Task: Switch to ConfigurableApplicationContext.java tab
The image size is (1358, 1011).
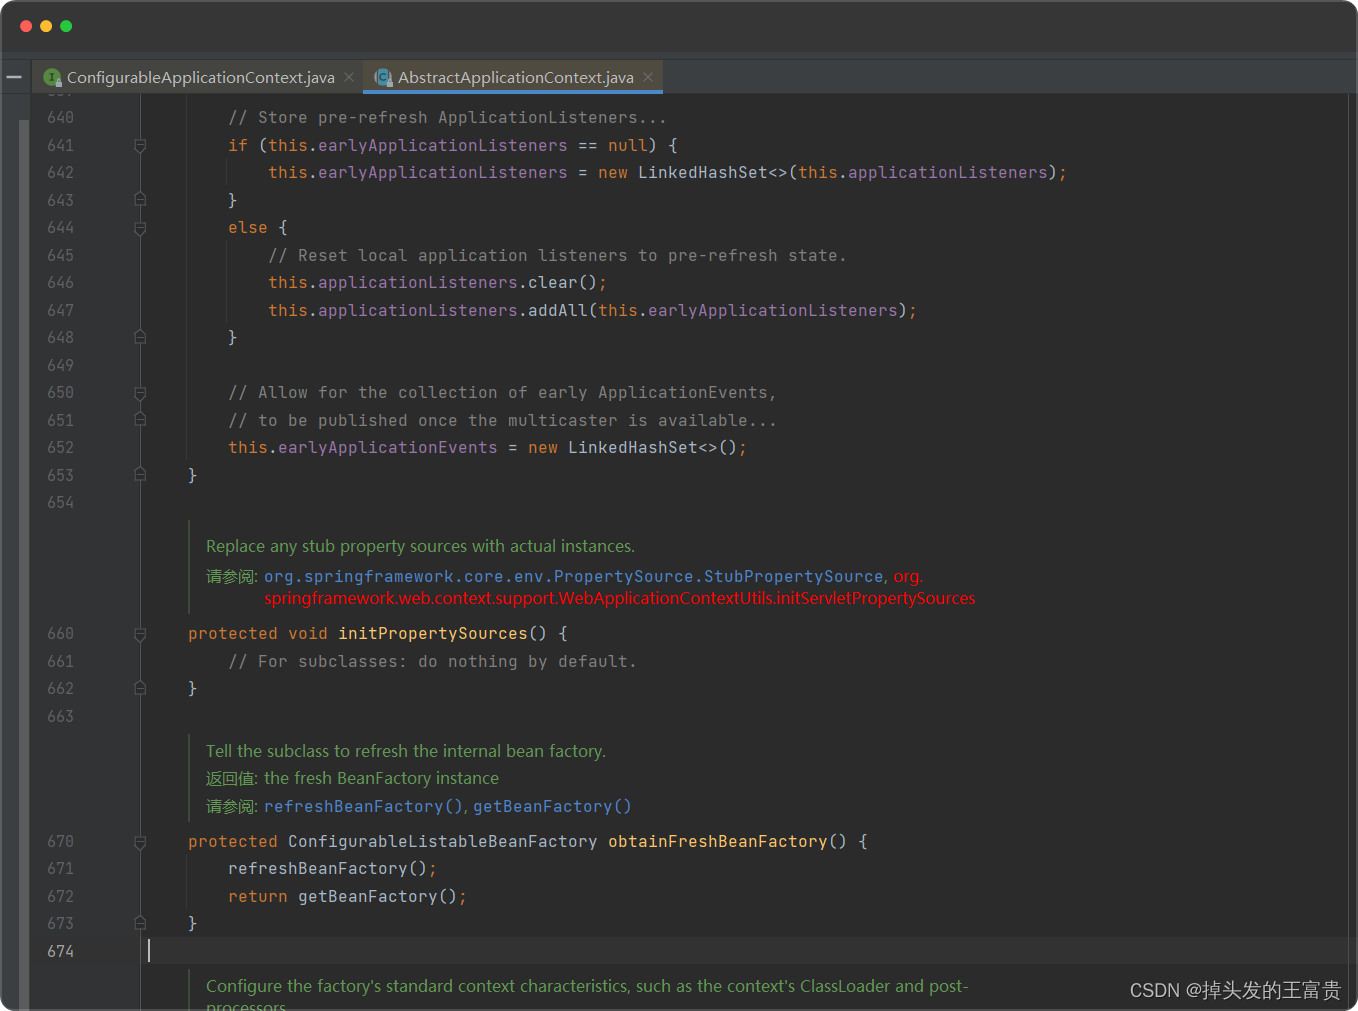Action: (x=200, y=77)
